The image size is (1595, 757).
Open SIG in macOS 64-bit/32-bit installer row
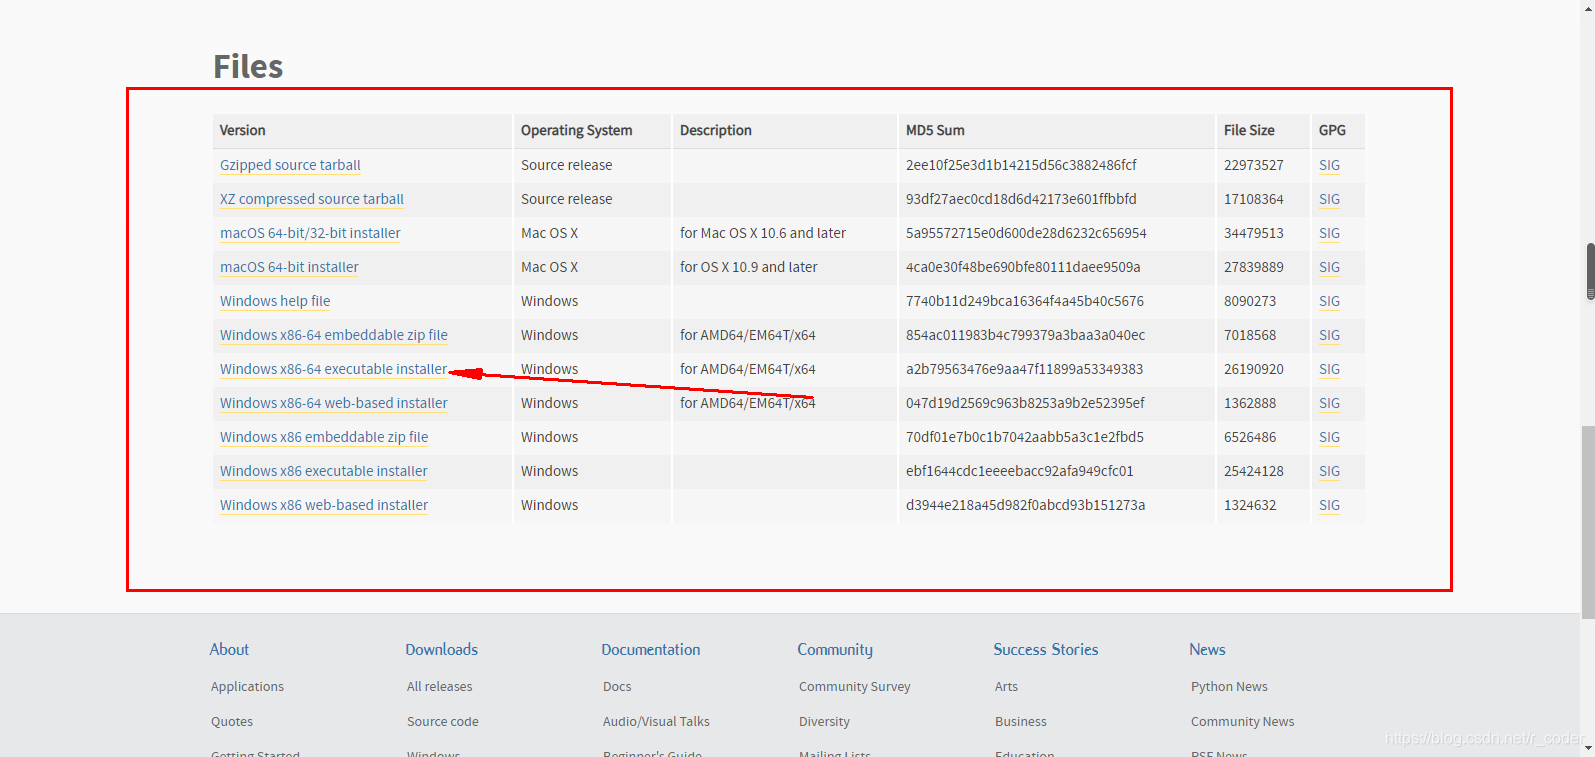[x=1329, y=233]
